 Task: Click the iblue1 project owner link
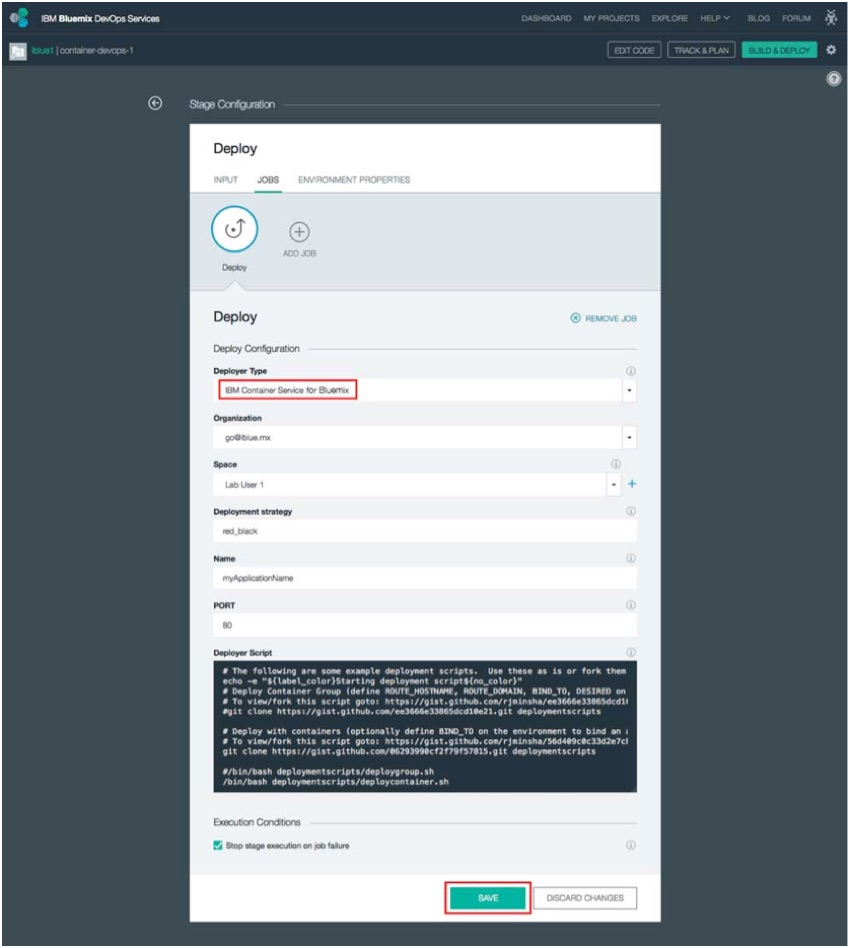[42, 50]
